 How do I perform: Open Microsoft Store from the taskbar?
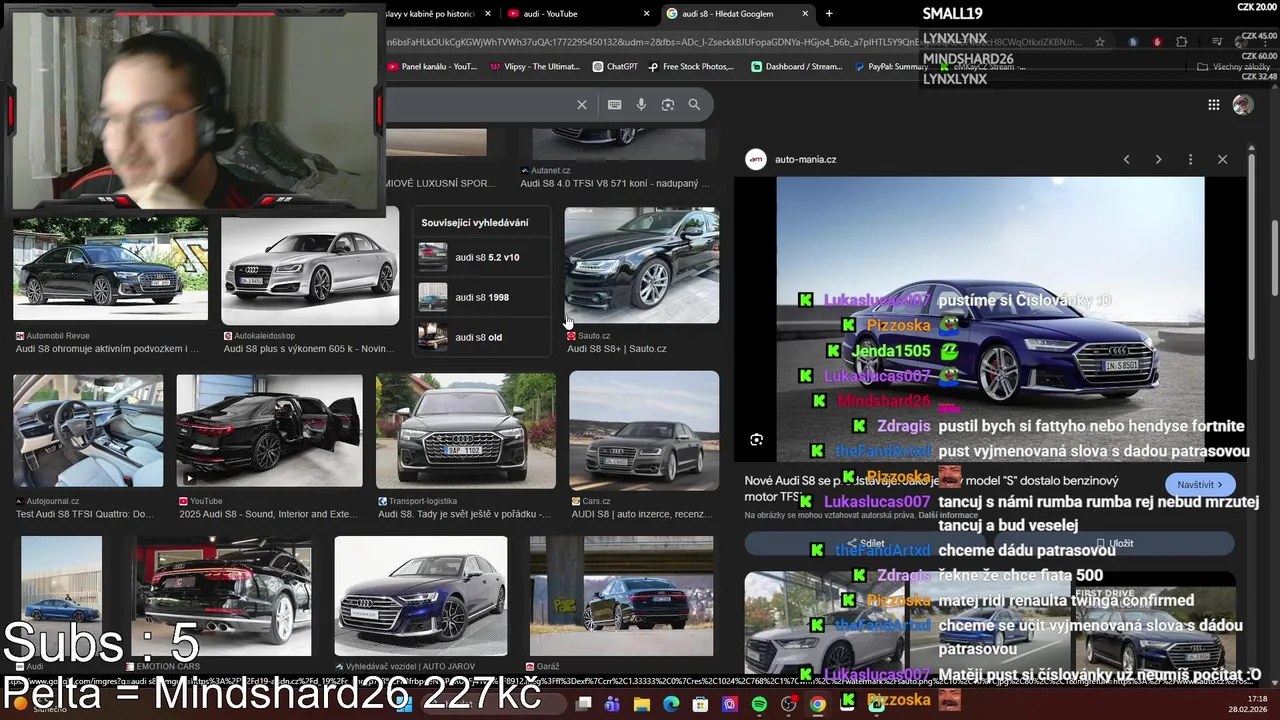click(701, 705)
